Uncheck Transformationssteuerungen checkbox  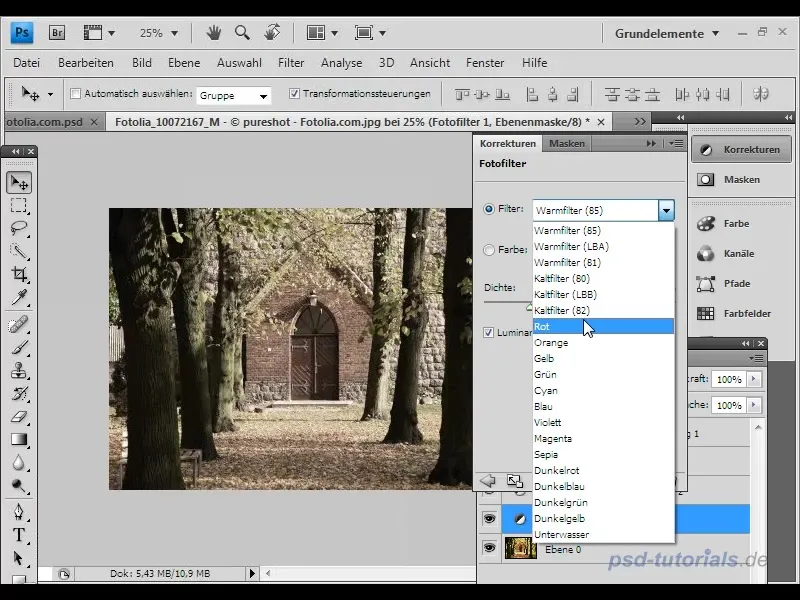[294, 94]
